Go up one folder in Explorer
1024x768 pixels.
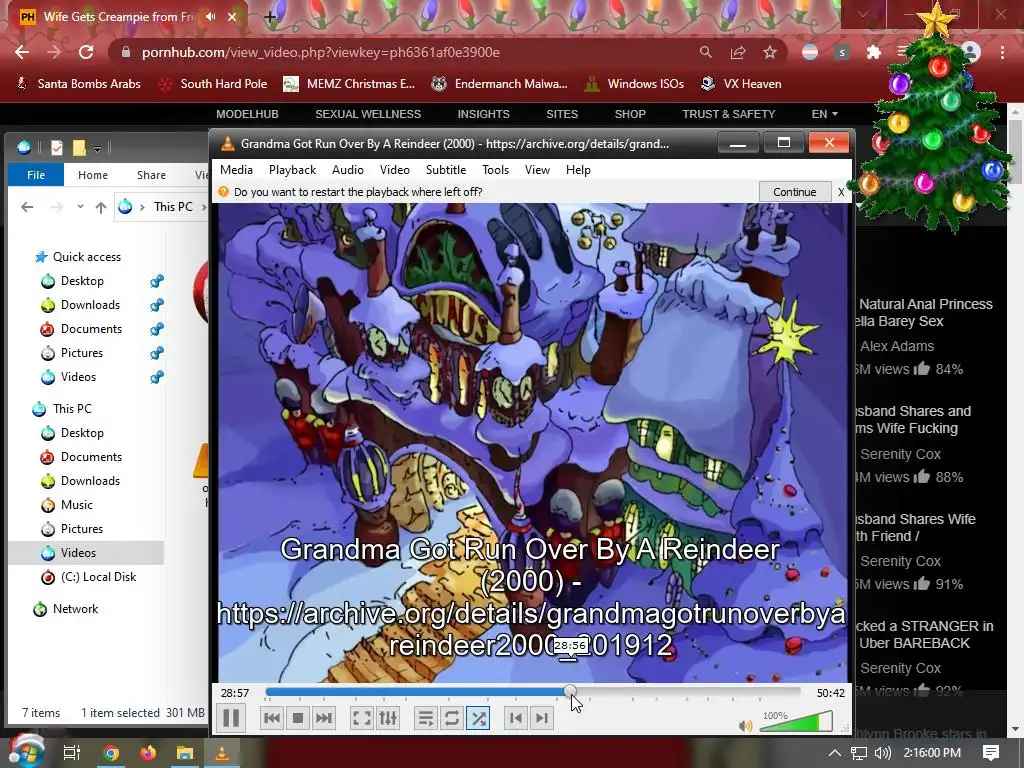(x=101, y=207)
